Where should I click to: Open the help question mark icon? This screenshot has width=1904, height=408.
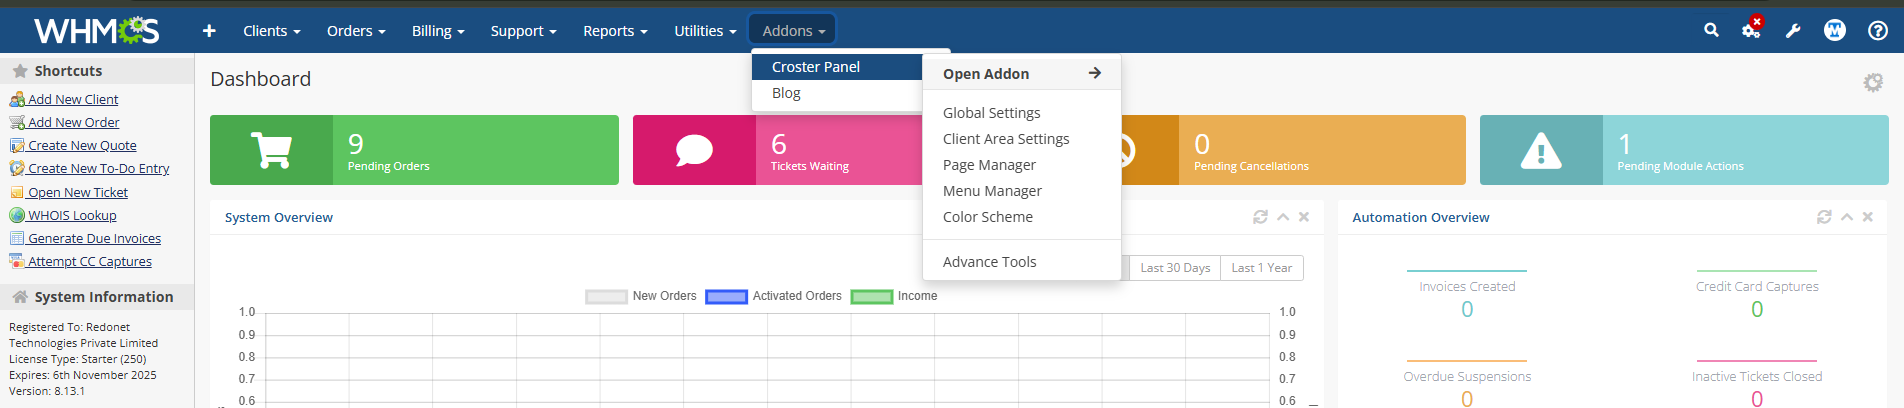coord(1878,30)
